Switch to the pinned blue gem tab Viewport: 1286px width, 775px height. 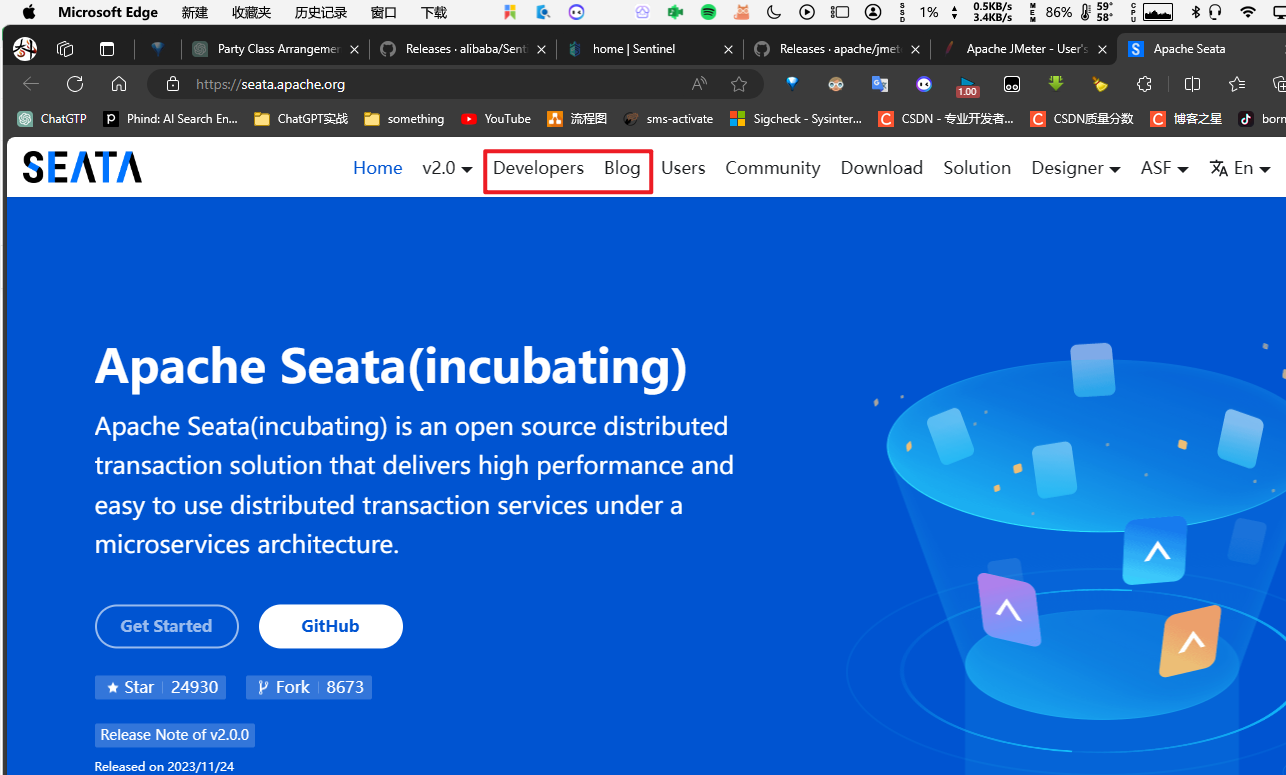point(158,49)
